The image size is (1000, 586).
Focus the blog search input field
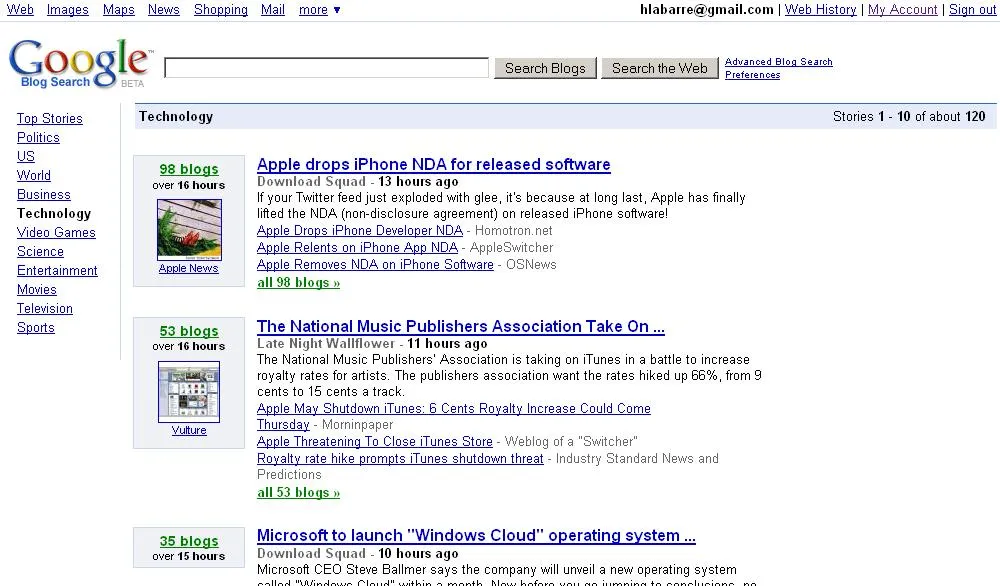(327, 68)
